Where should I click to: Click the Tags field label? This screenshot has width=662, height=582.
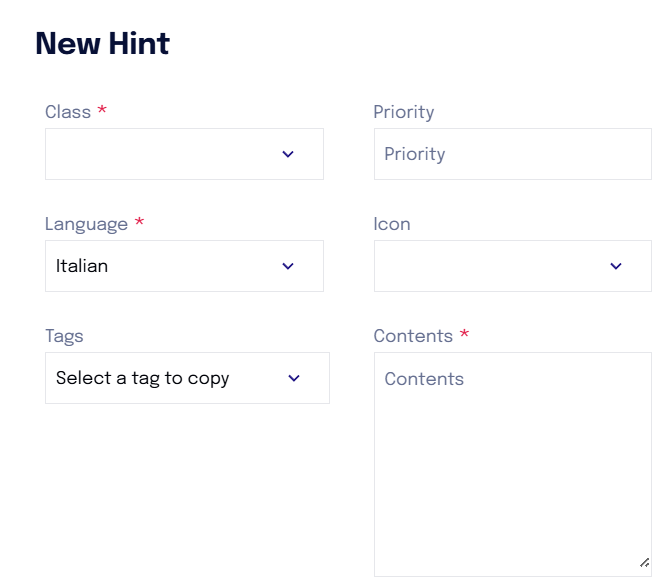pos(64,336)
